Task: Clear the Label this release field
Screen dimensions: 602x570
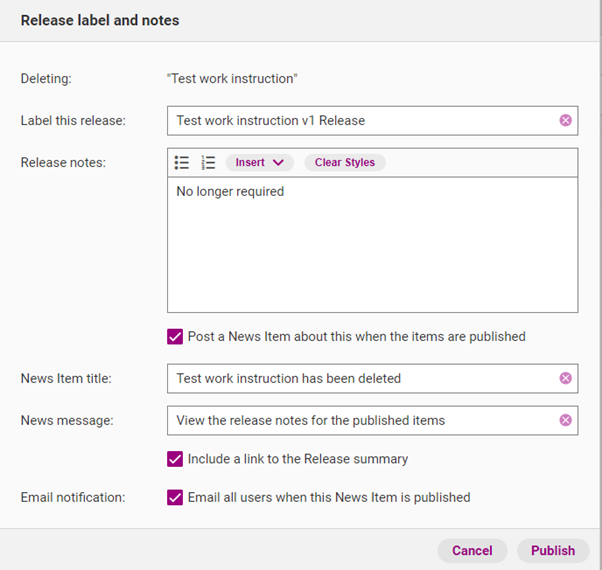Action: (565, 121)
